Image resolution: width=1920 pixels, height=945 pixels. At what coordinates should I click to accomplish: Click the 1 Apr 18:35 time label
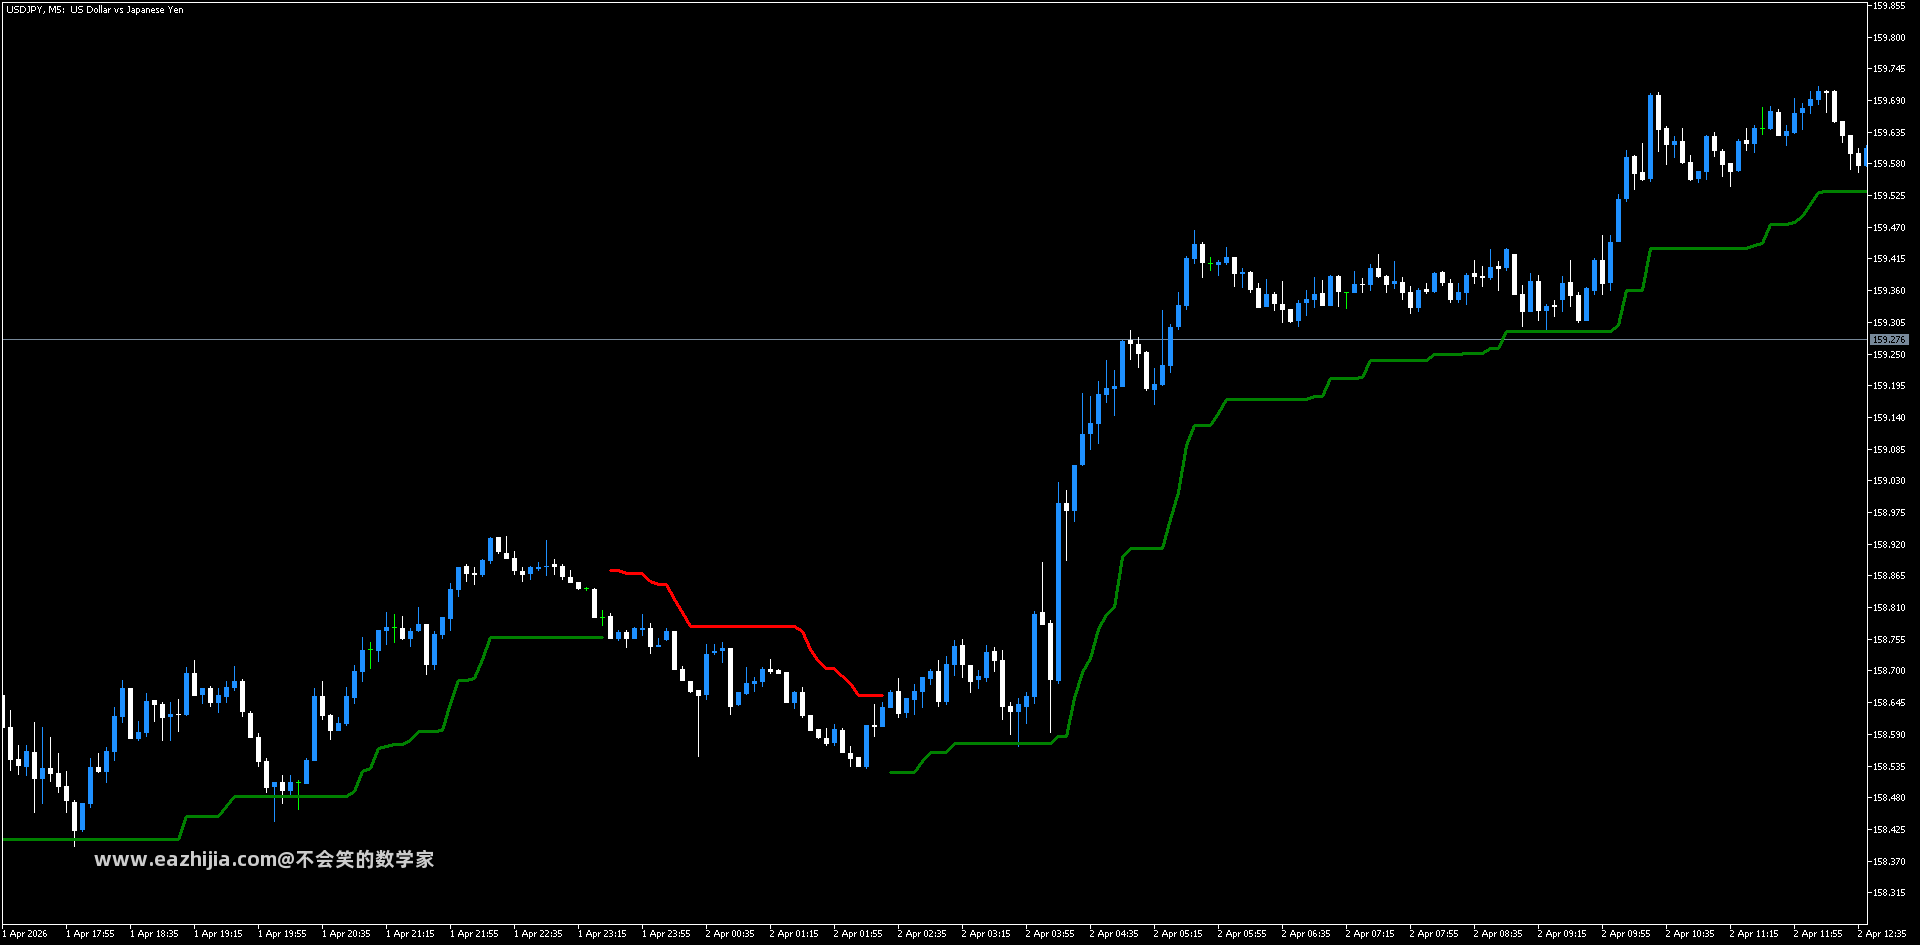(x=154, y=934)
